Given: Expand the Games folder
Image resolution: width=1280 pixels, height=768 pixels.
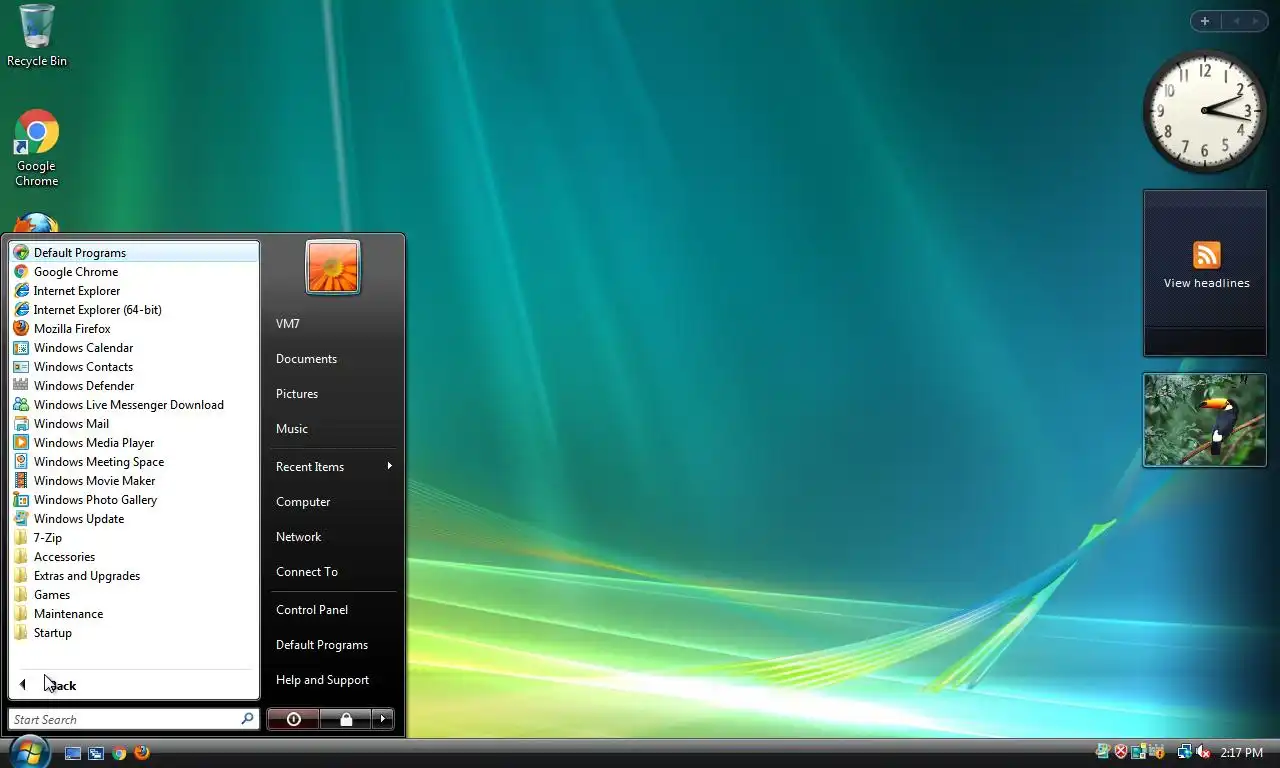Looking at the screenshot, I should point(134,595).
